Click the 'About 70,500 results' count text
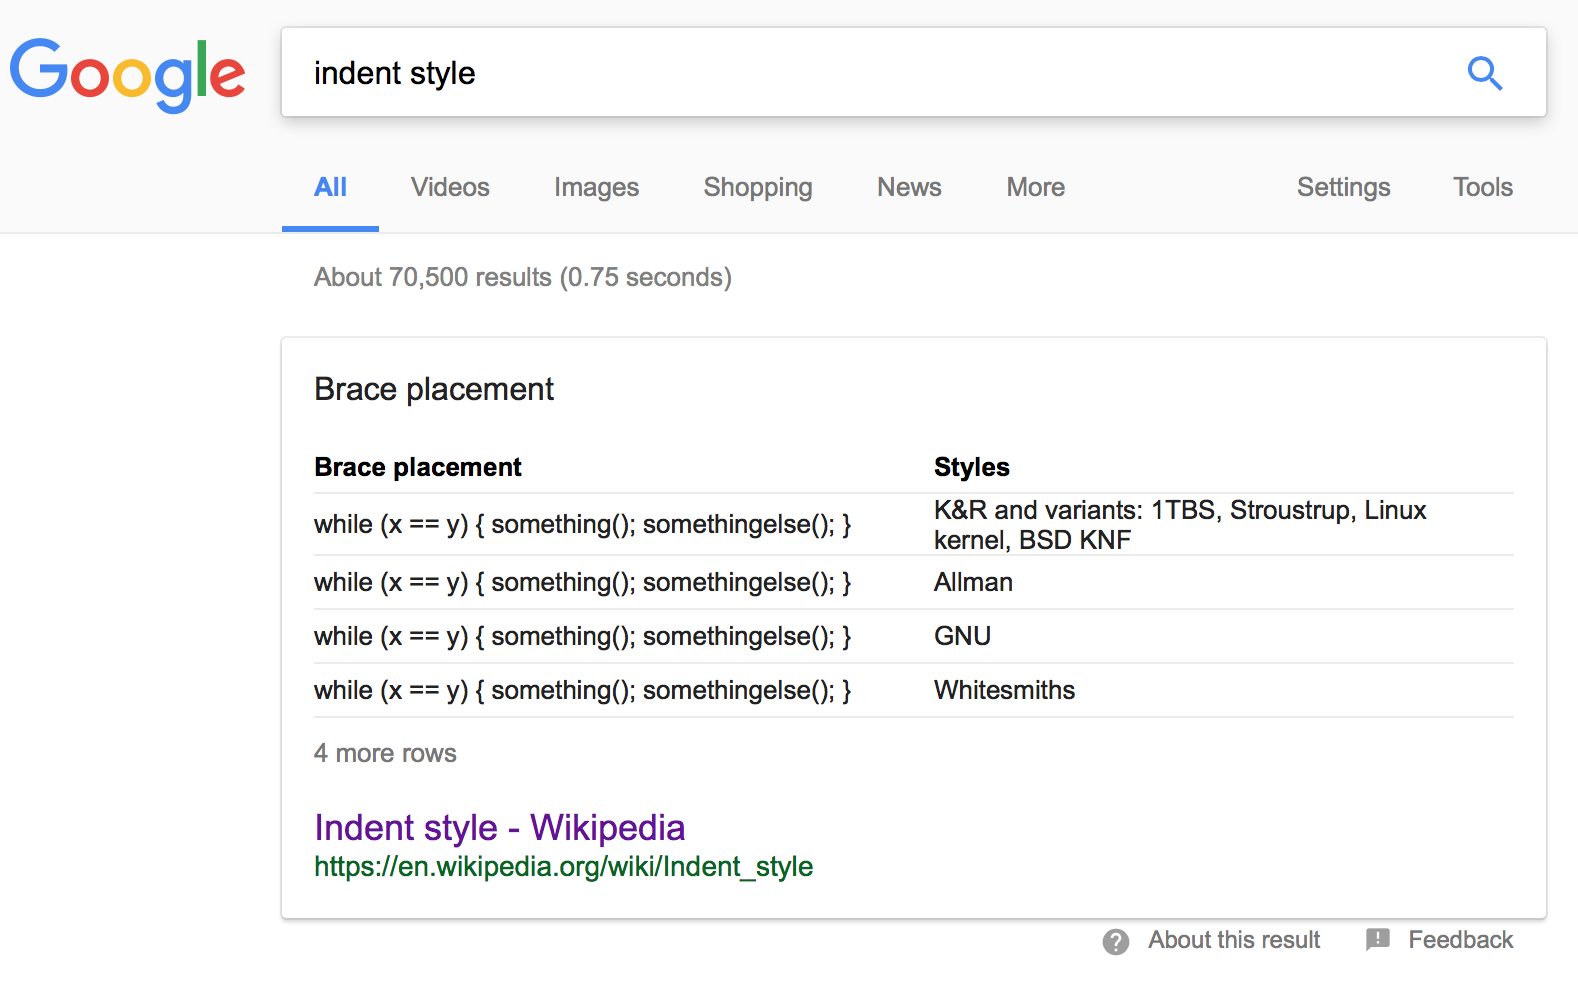Image resolution: width=1578 pixels, height=986 pixels. [523, 277]
